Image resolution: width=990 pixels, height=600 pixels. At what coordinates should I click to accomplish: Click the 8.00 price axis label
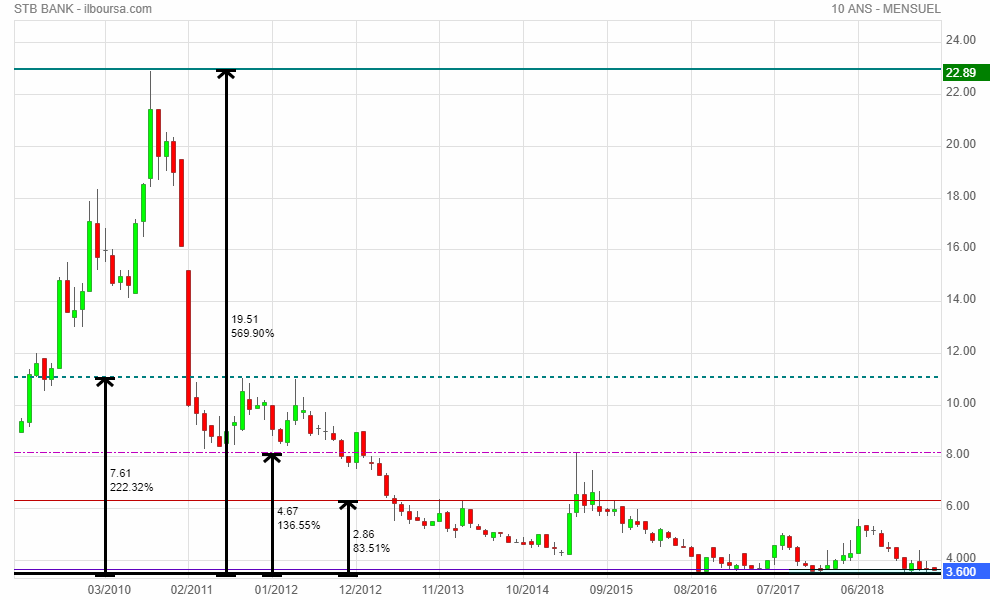pos(957,453)
